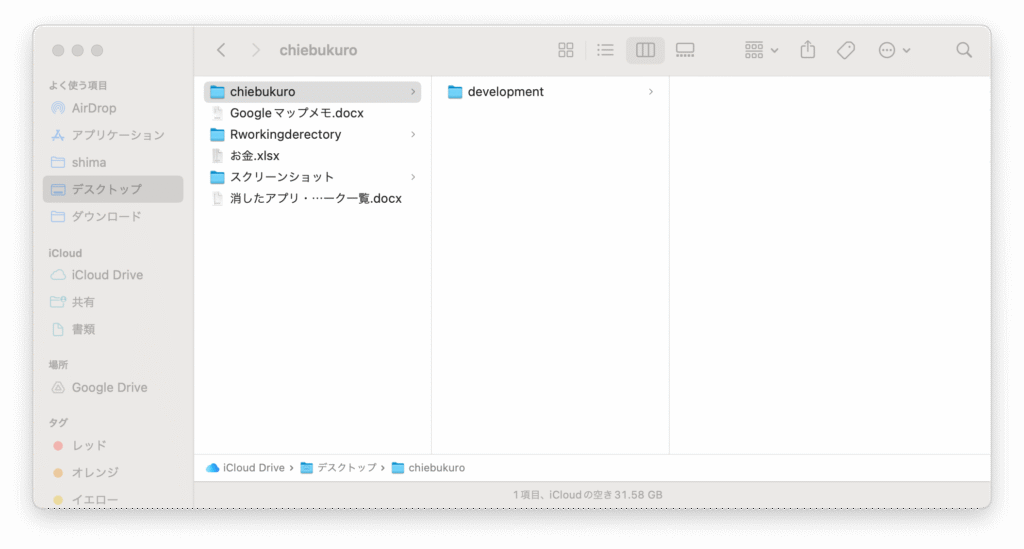Viewport: 1024px width, 549px height.
Task: Click the Share toolbar icon
Action: [x=808, y=50]
